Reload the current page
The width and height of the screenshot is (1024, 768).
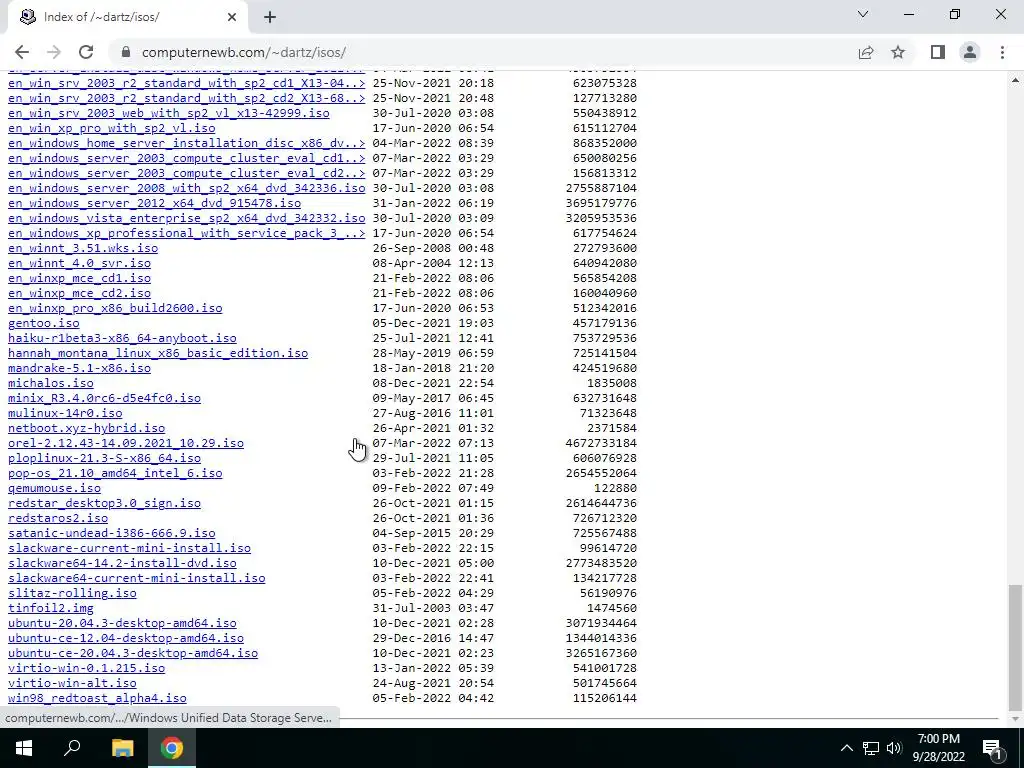click(86, 52)
